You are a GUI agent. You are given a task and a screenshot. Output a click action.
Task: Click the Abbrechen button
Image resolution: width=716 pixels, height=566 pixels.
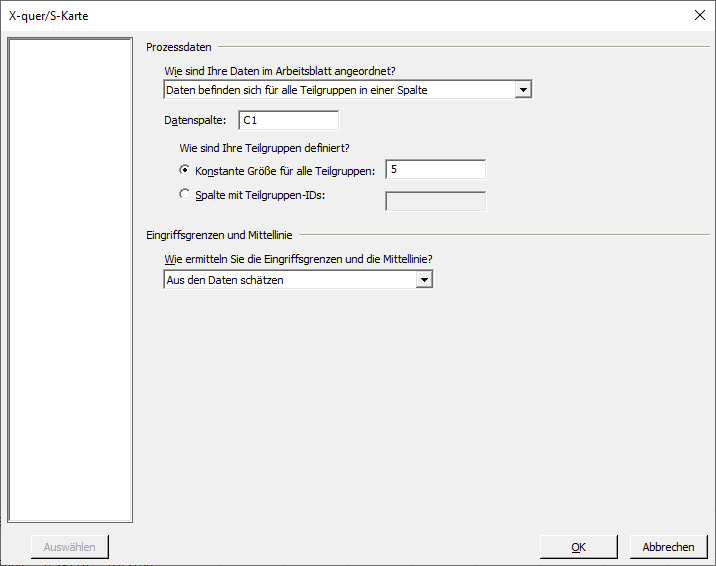click(x=669, y=547)
